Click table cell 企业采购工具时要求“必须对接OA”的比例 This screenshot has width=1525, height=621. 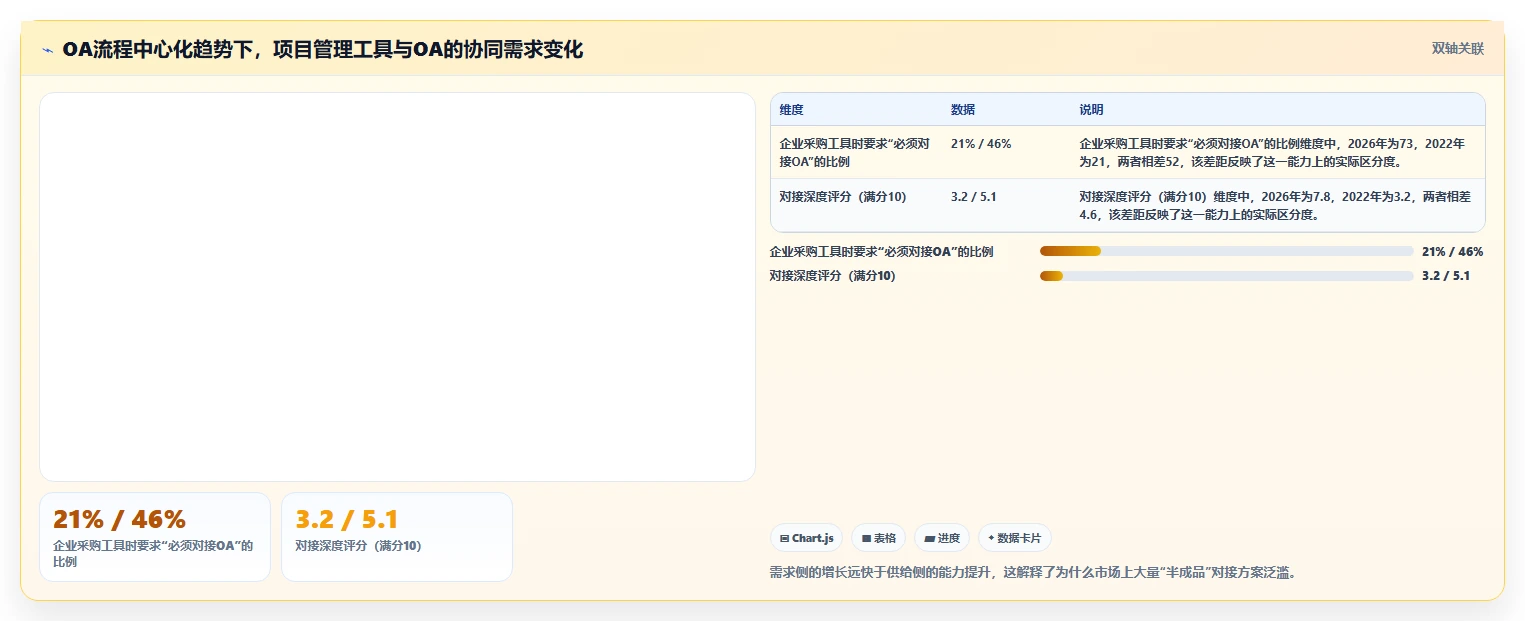point(855,152)
